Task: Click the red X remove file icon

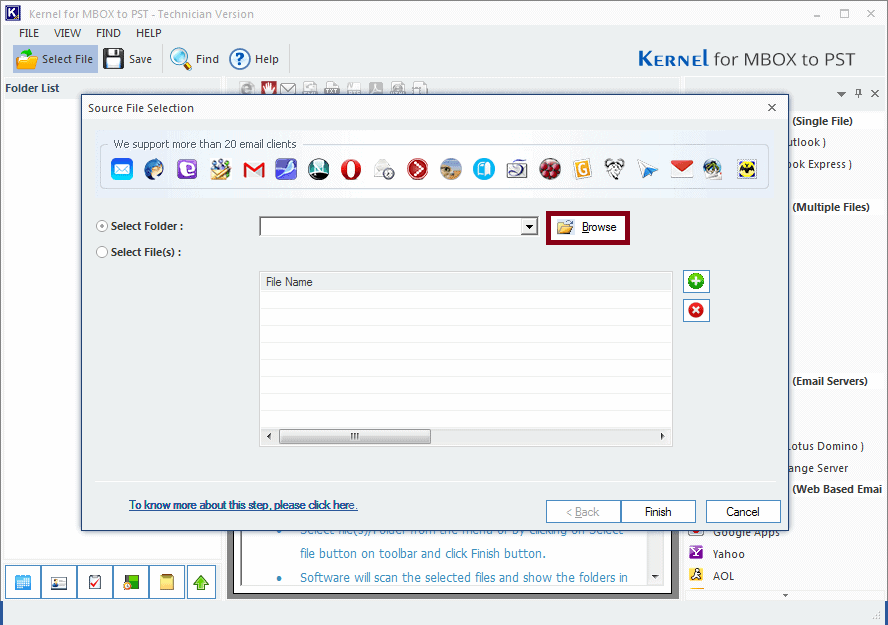Action: 696,310
